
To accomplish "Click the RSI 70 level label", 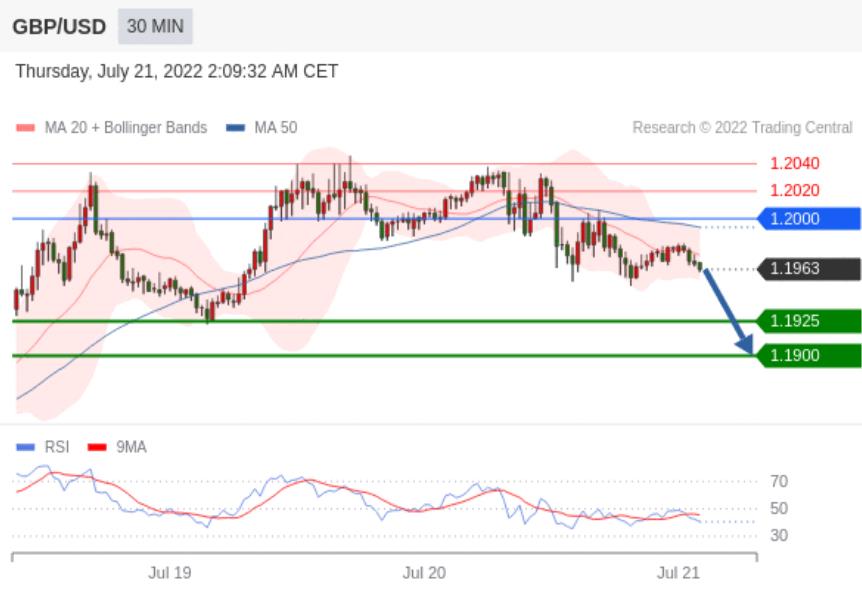I will coord(779,482).
